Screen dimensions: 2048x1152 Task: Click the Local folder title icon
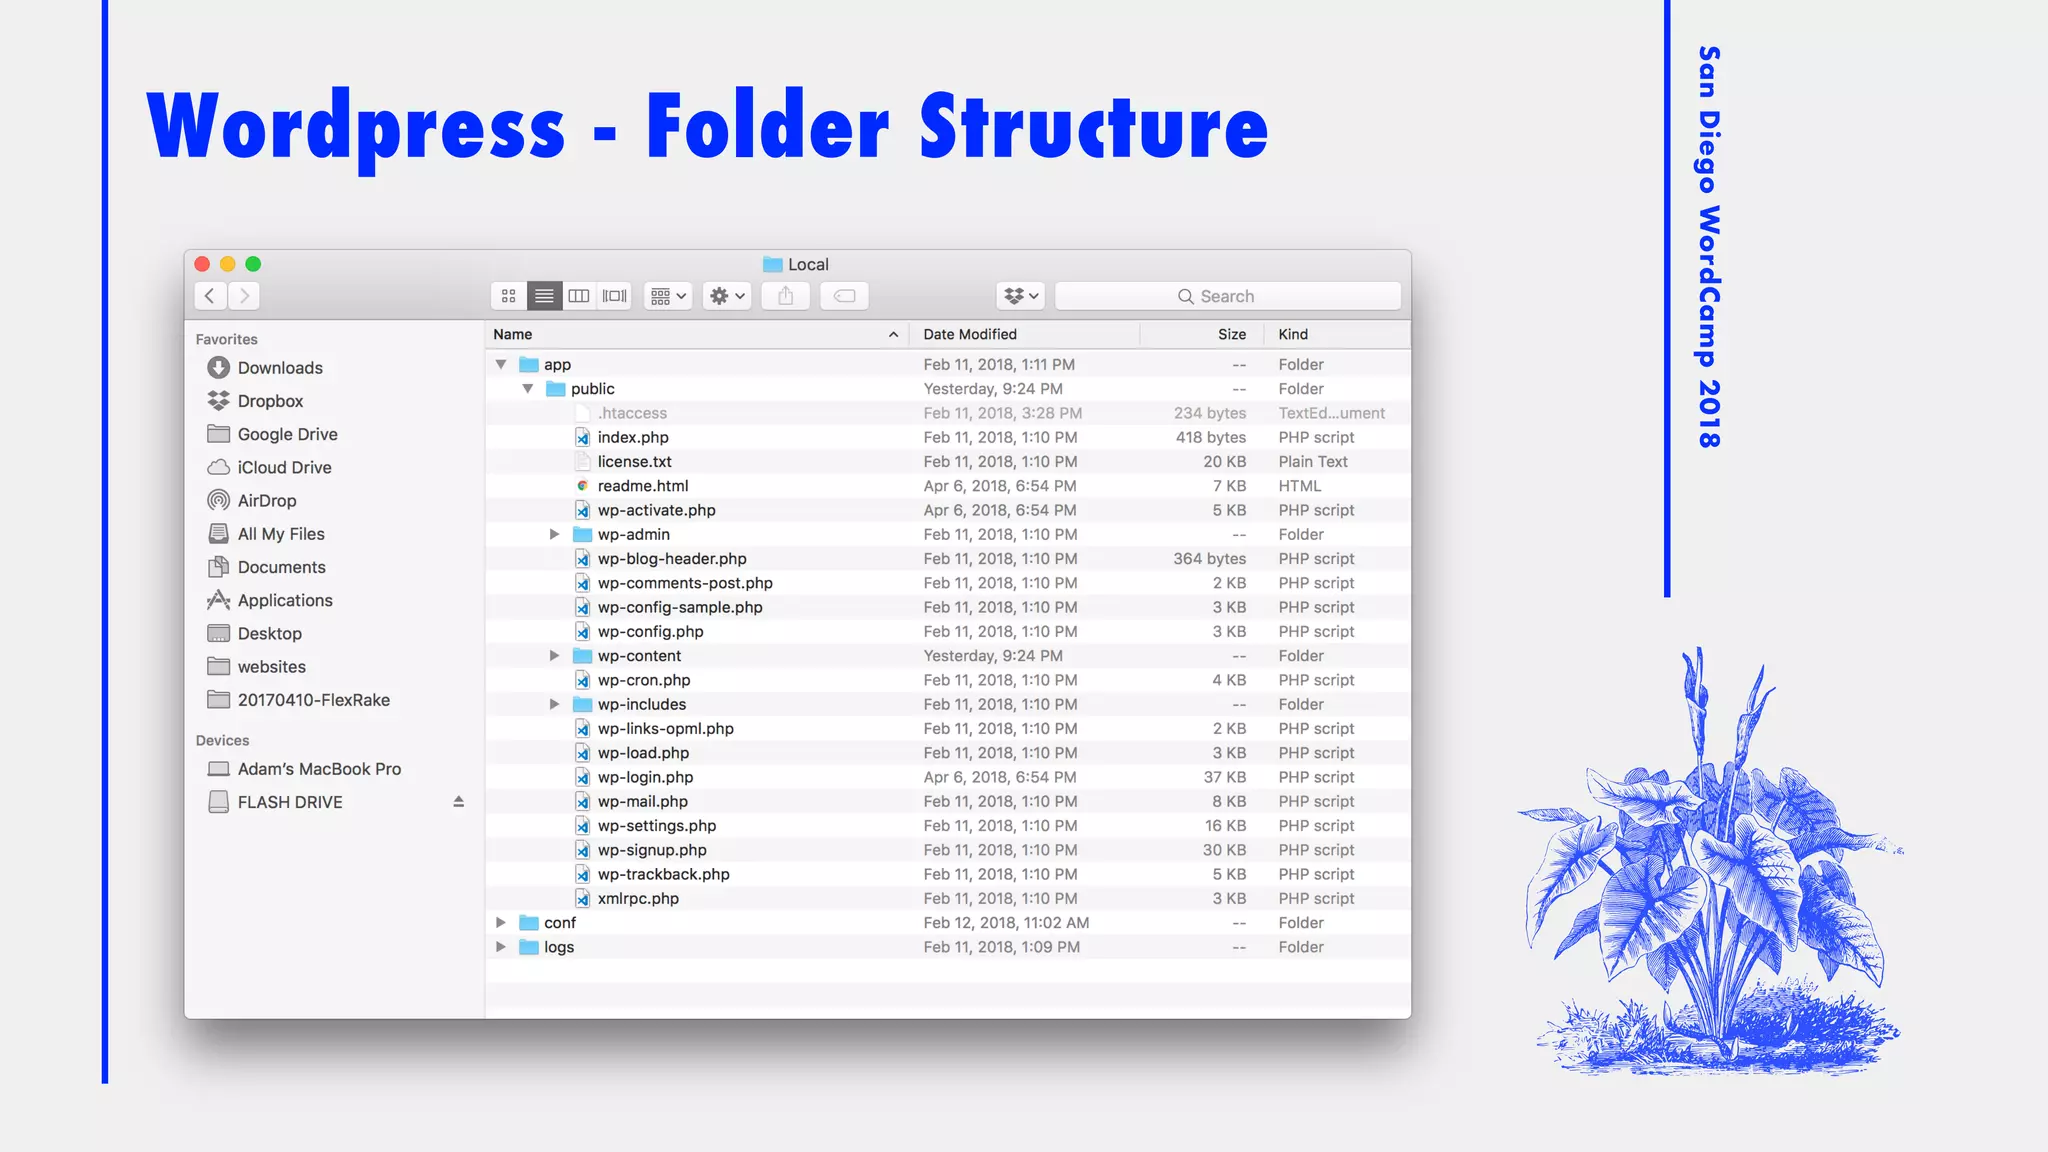(772, 264)
